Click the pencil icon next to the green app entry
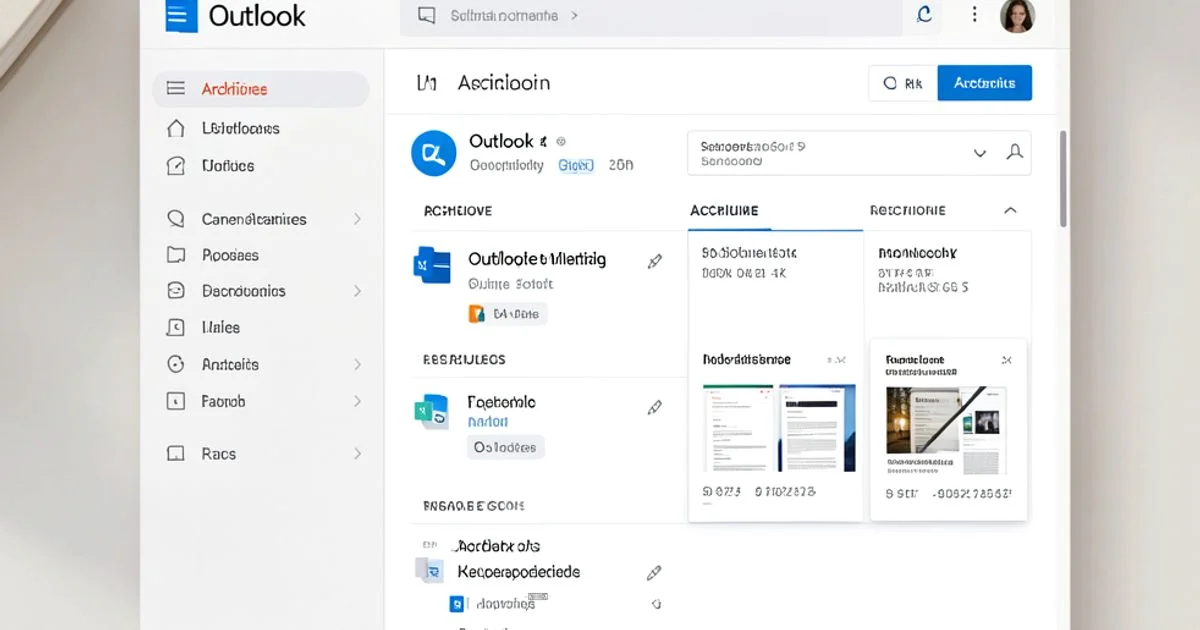 click(655, 406)
